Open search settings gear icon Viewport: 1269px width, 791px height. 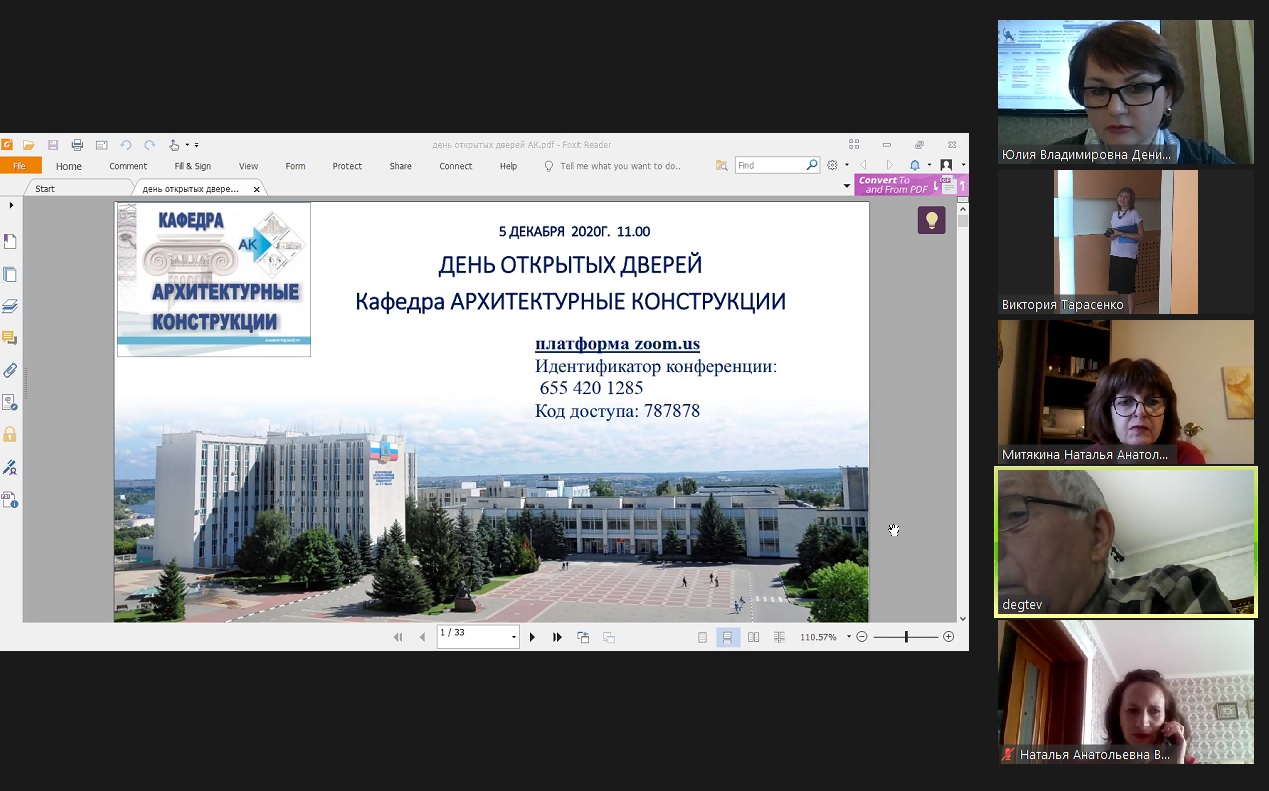tap(832, 165)
